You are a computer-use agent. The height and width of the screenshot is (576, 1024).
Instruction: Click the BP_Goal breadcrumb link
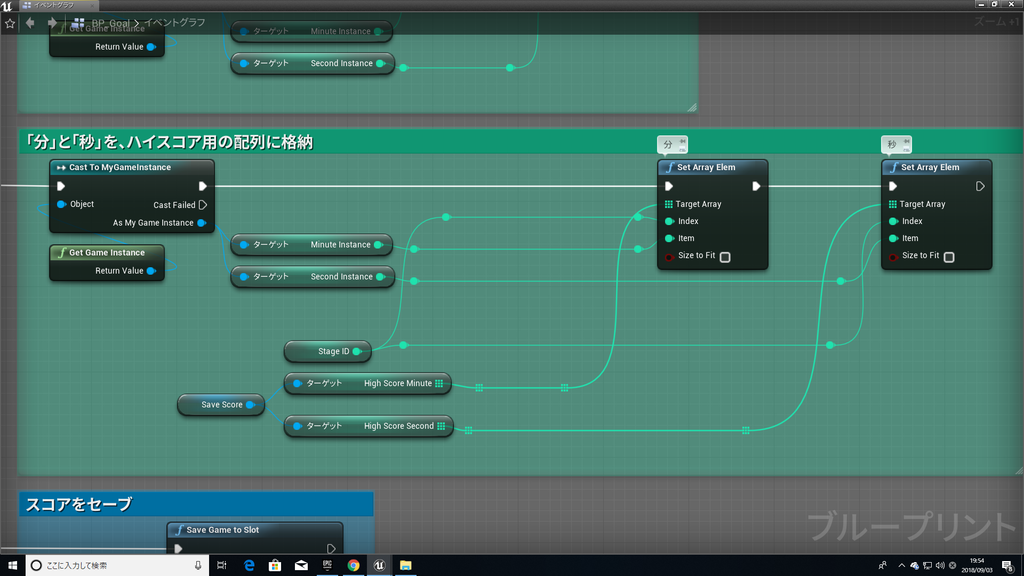pos(110,23)
